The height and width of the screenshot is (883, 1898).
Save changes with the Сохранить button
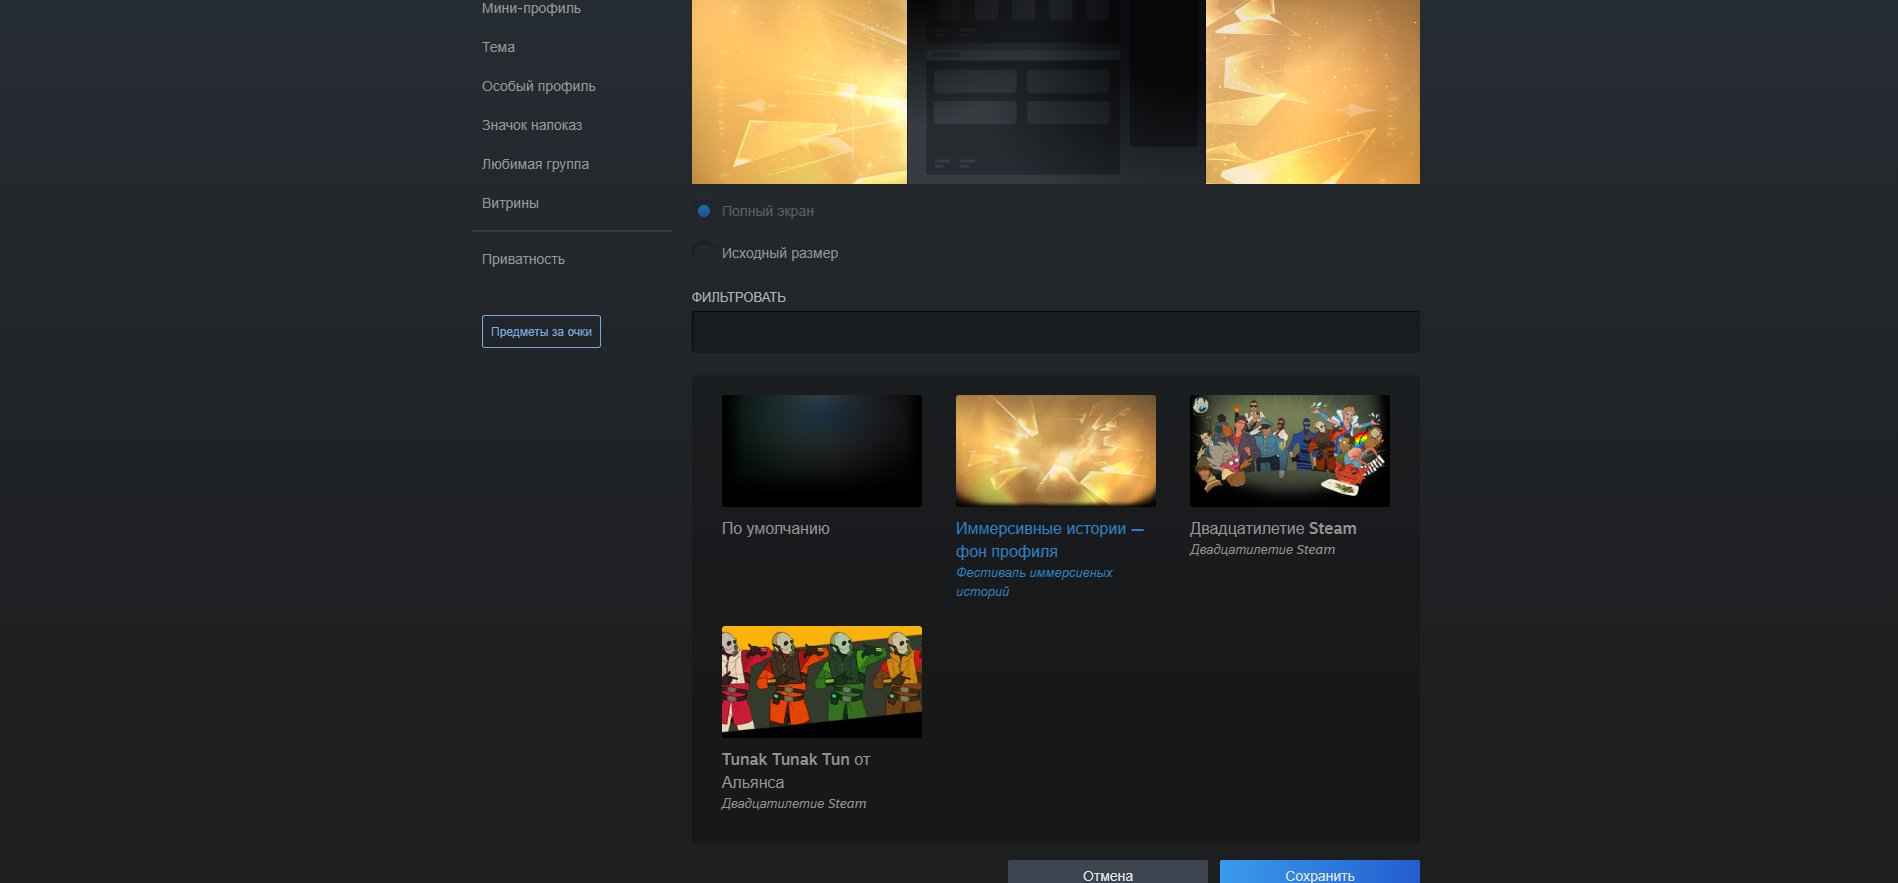point(1320,872)
